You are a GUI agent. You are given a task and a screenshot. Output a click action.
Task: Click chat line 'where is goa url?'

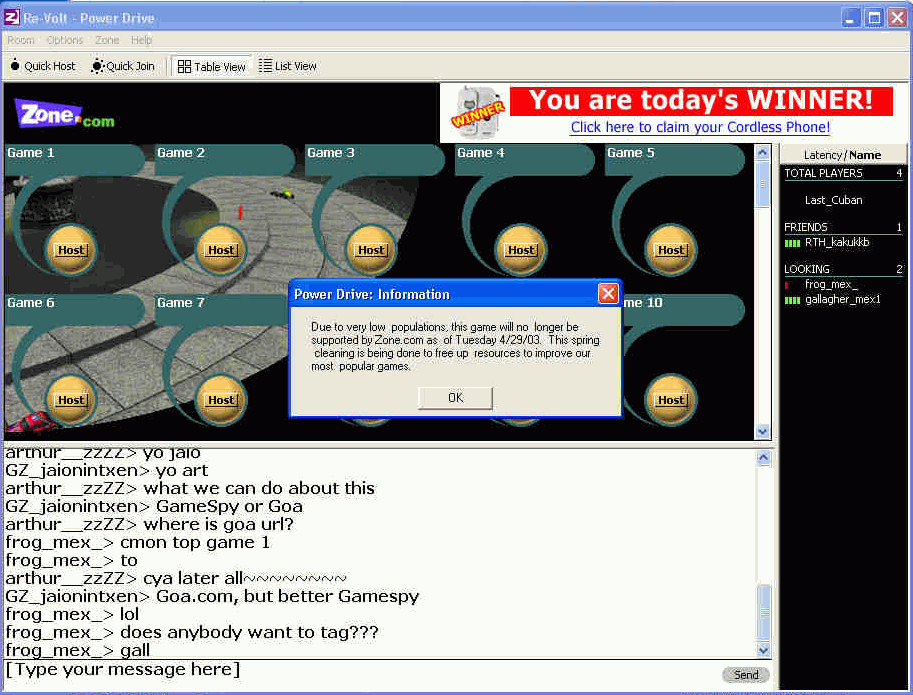coord(219,524)
